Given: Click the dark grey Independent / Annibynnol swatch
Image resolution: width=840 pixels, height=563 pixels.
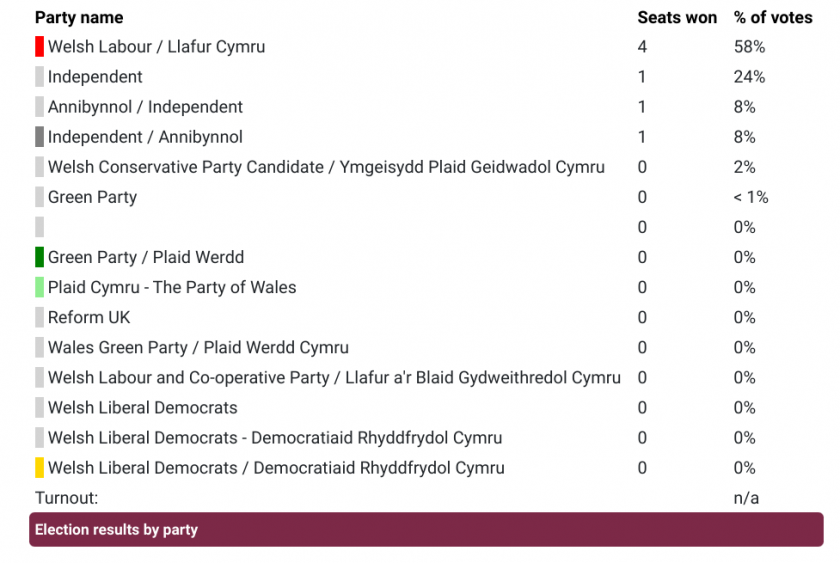Looking at the screenshot, I should tap(39, 137).
